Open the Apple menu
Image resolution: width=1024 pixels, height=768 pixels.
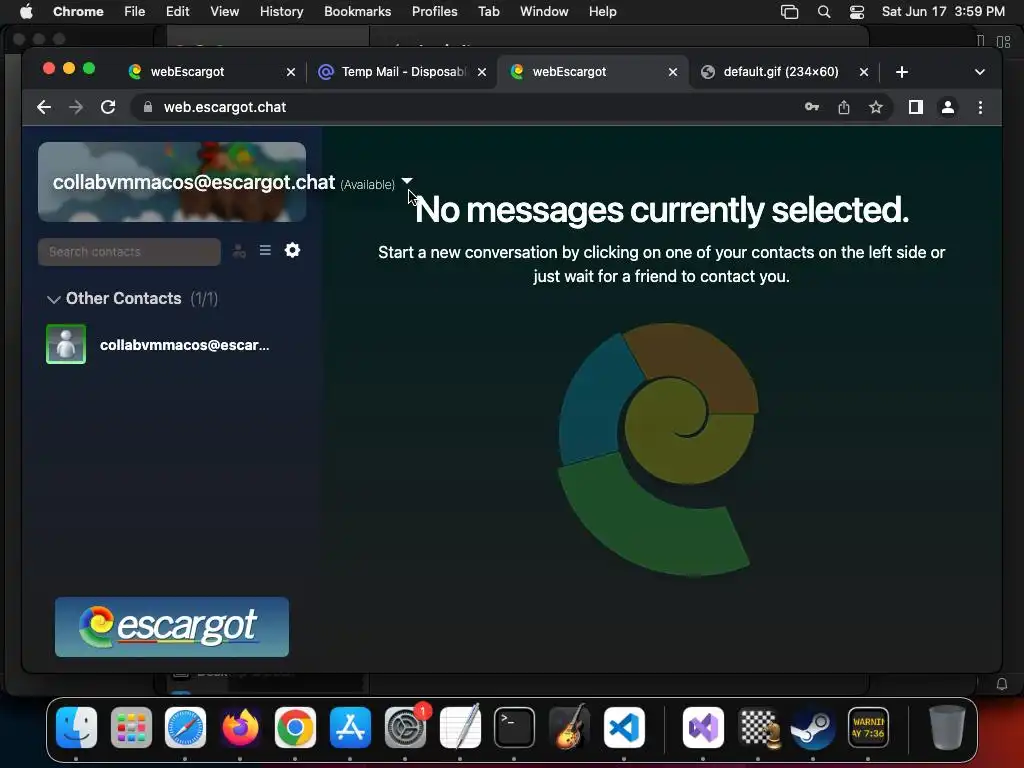pos(26,11)
